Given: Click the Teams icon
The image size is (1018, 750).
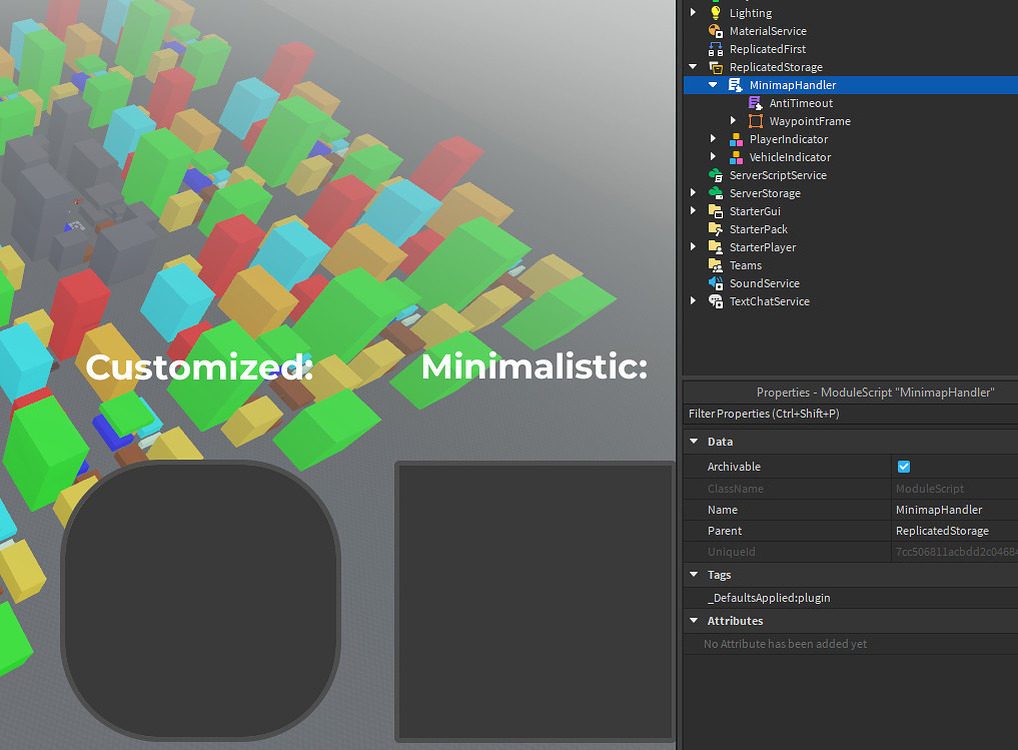Looking at the screenshot, I should [x=715, y=266].
